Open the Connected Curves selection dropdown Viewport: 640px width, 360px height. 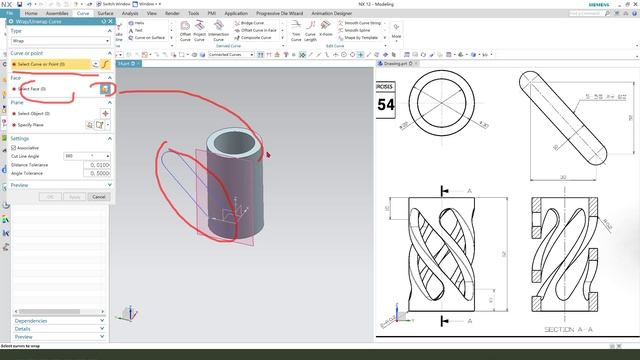[x=231, y=54]
